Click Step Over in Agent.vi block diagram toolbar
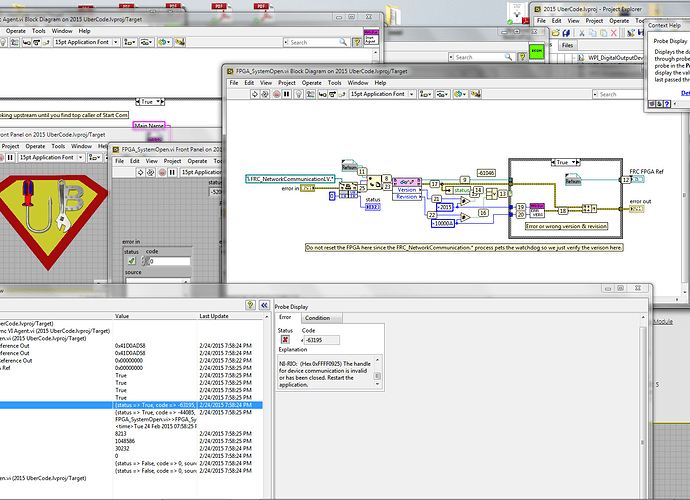This screenshot has height=500, width=690. coord(37,43)
